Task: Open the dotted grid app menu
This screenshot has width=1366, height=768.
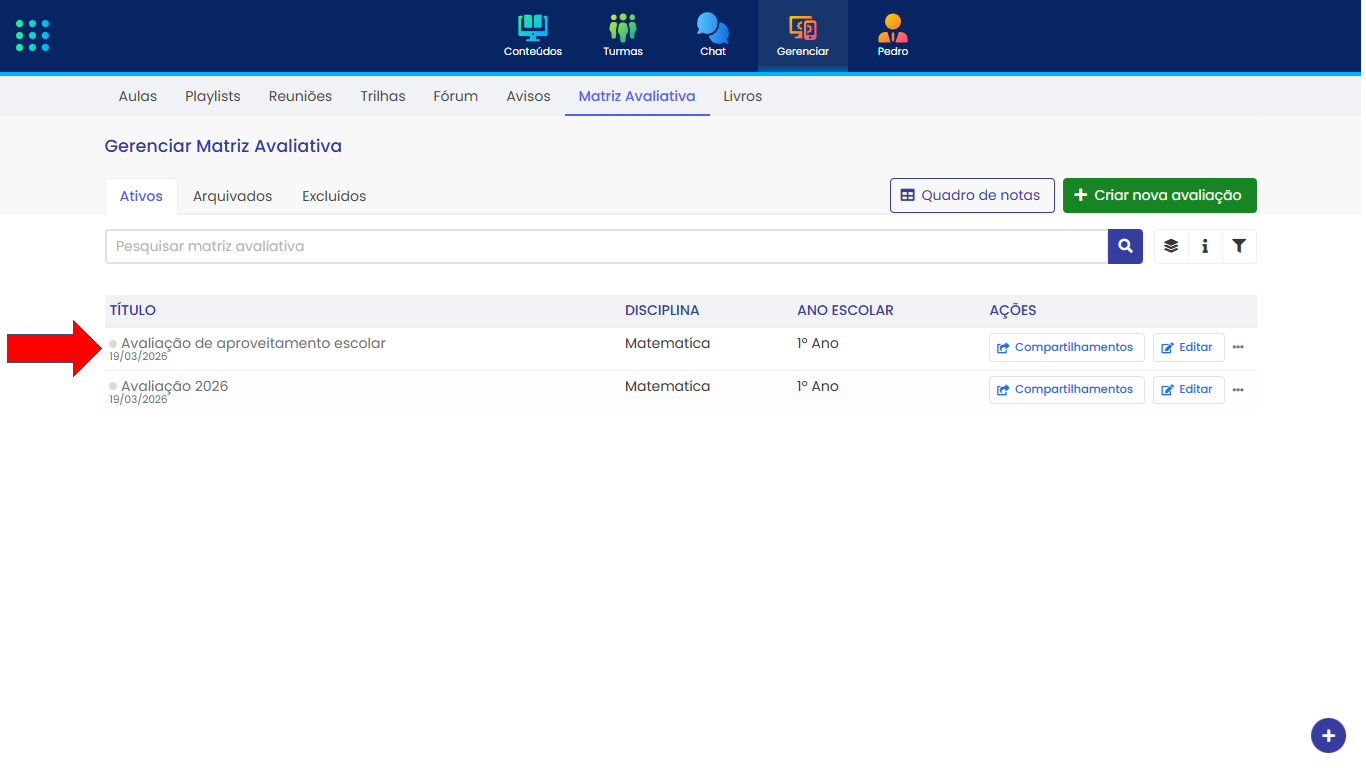Action: 32,35
